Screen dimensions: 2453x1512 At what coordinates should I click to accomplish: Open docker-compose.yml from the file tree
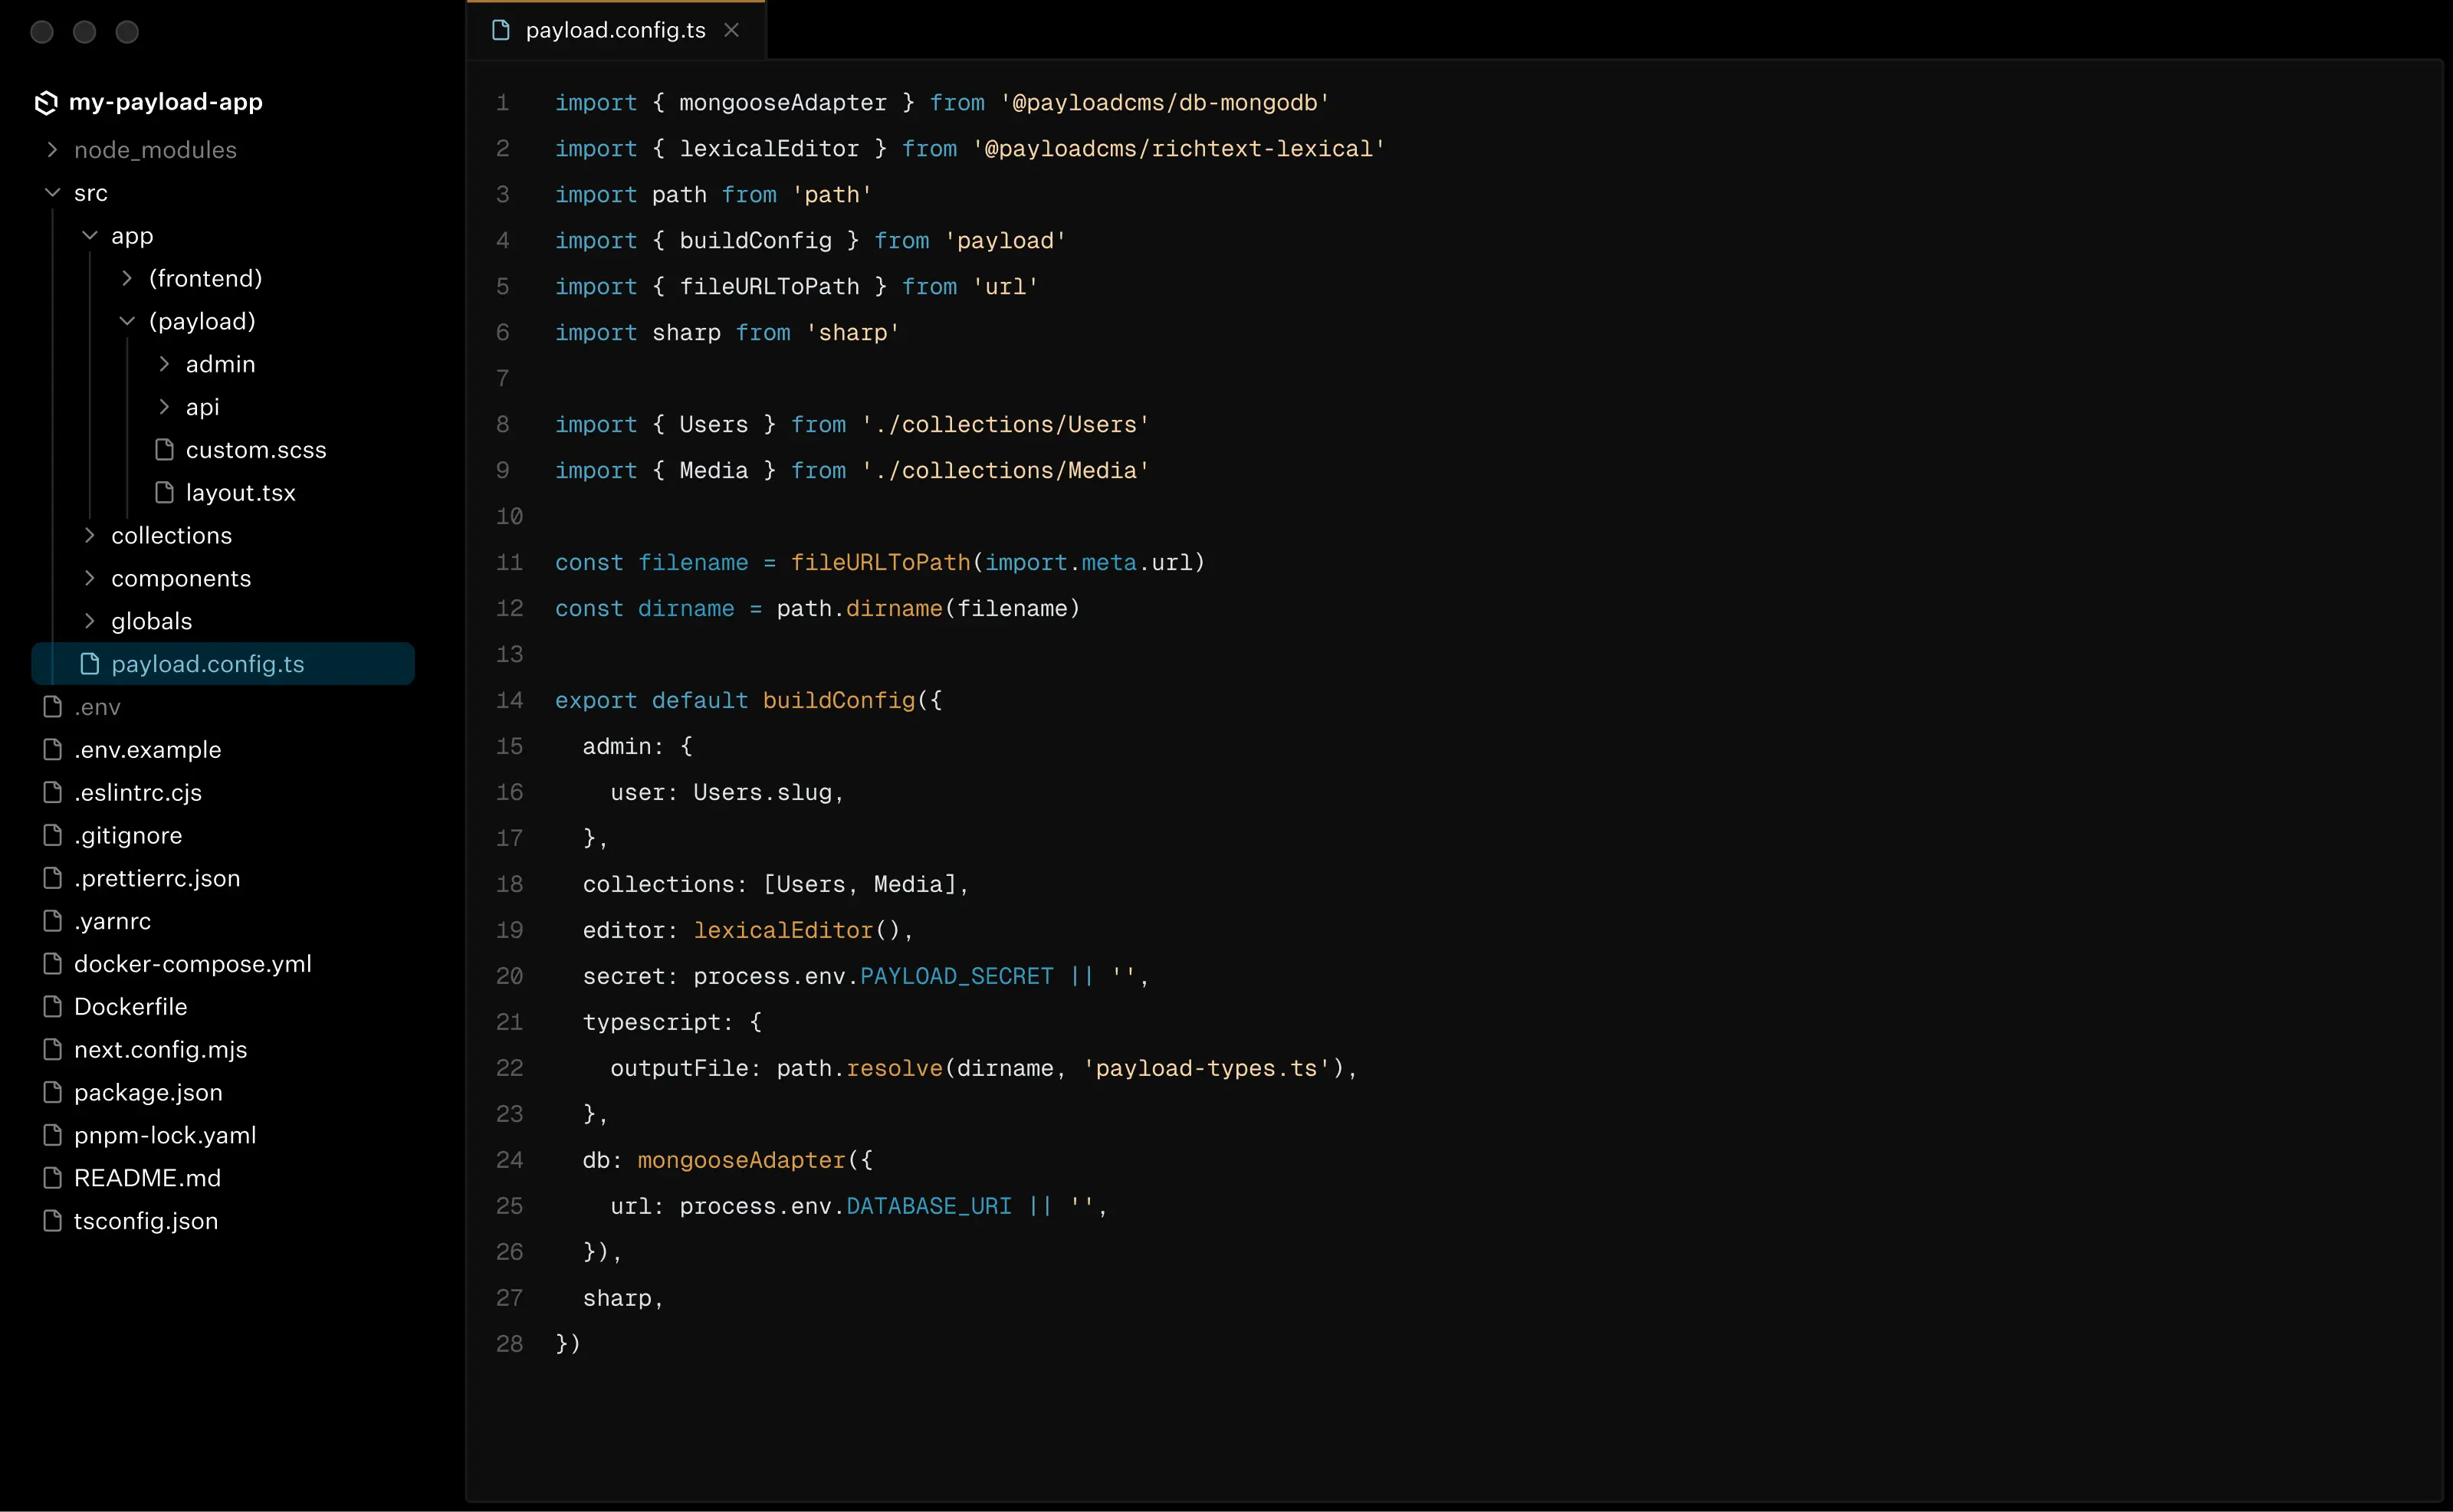[x=192, y=963]
